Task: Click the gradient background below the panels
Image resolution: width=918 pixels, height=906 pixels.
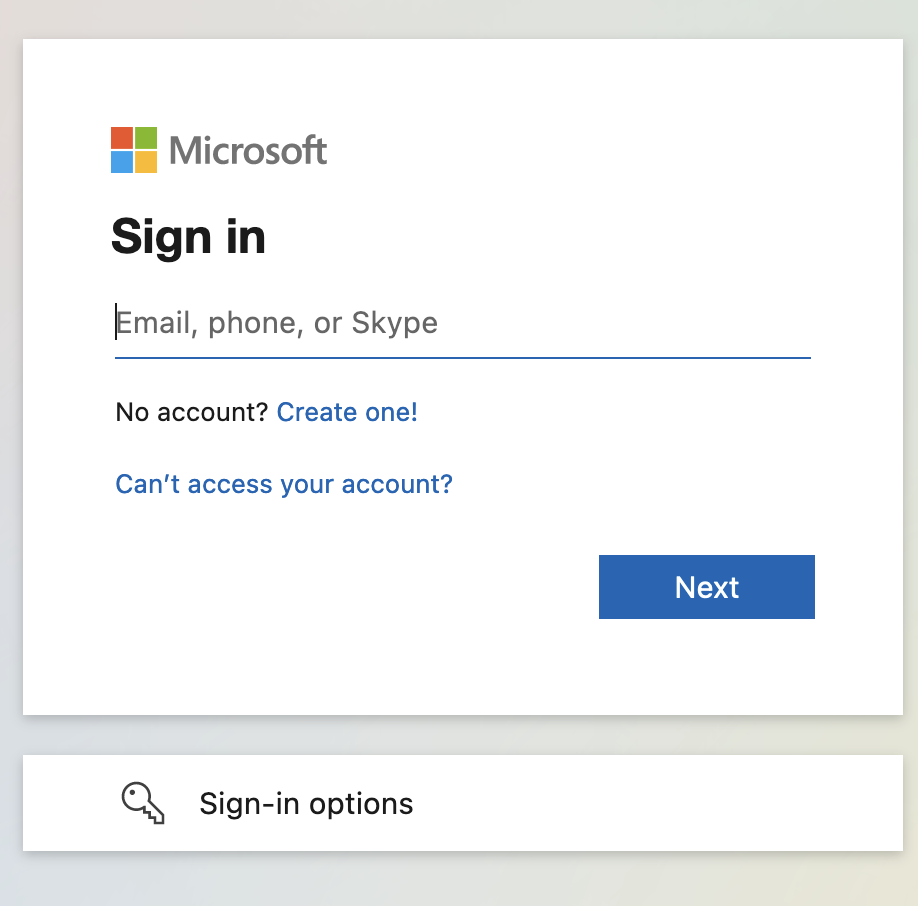Action: [x=460, y=880]
